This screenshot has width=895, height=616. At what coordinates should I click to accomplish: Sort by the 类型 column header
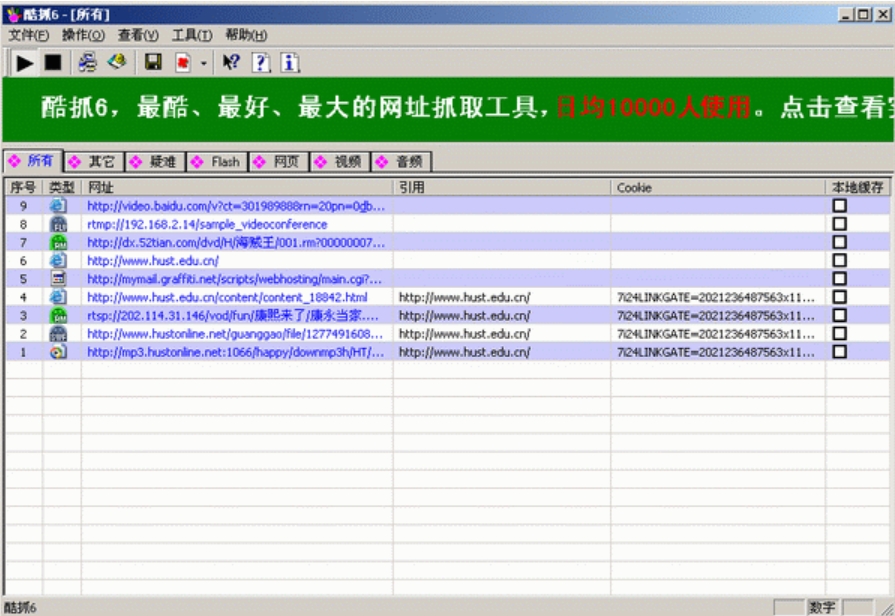[x=62, y=187]
